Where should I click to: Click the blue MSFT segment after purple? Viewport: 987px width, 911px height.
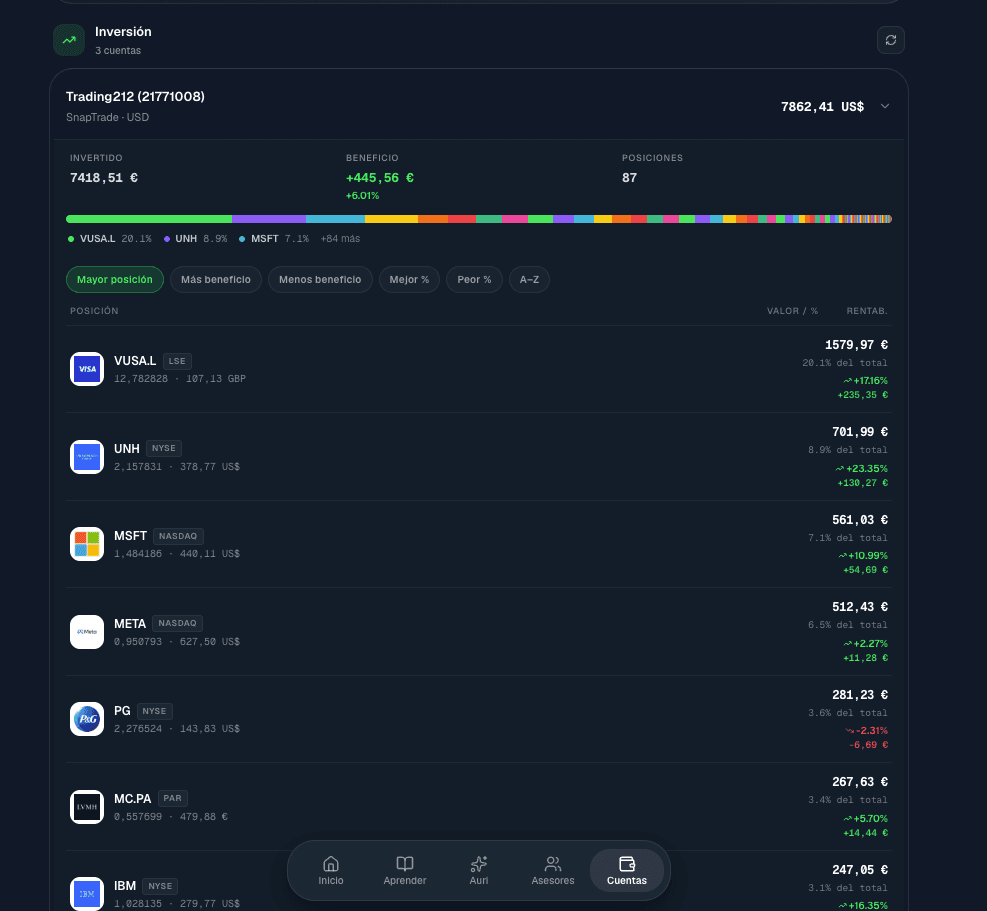pos(336,219)
